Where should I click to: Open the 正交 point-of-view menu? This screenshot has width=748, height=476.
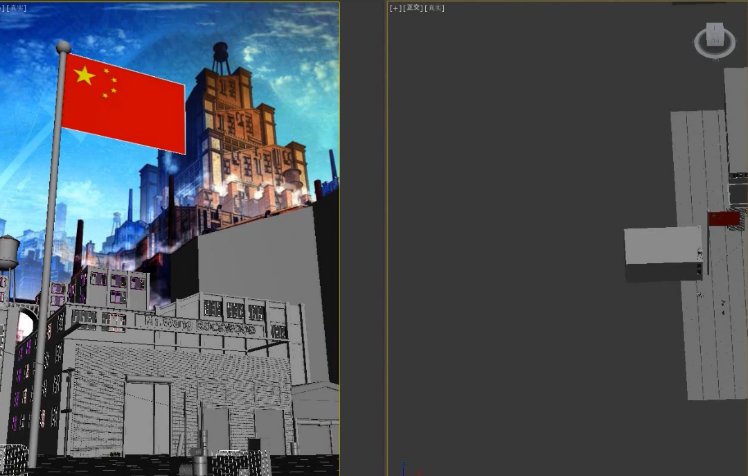click(413, 8)
